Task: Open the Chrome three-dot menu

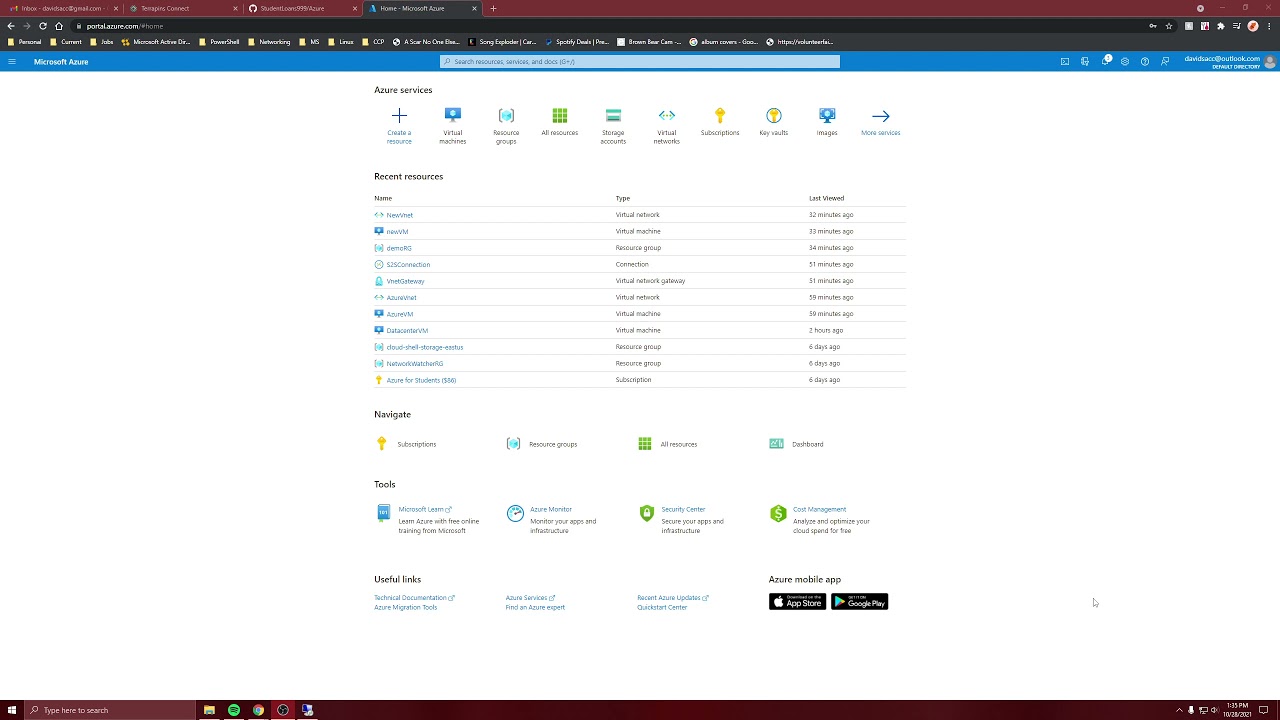Action: click(x=1269, y=26)
